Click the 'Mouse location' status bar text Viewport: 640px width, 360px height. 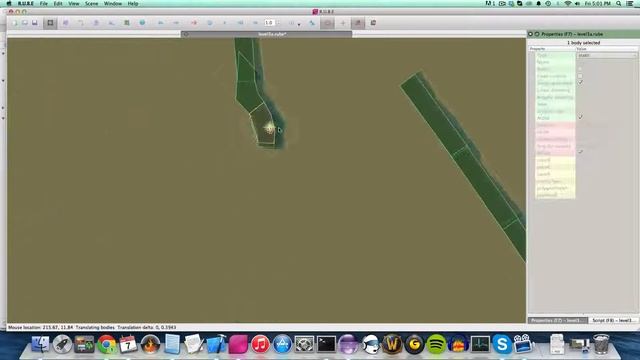(x=40, y=327)
